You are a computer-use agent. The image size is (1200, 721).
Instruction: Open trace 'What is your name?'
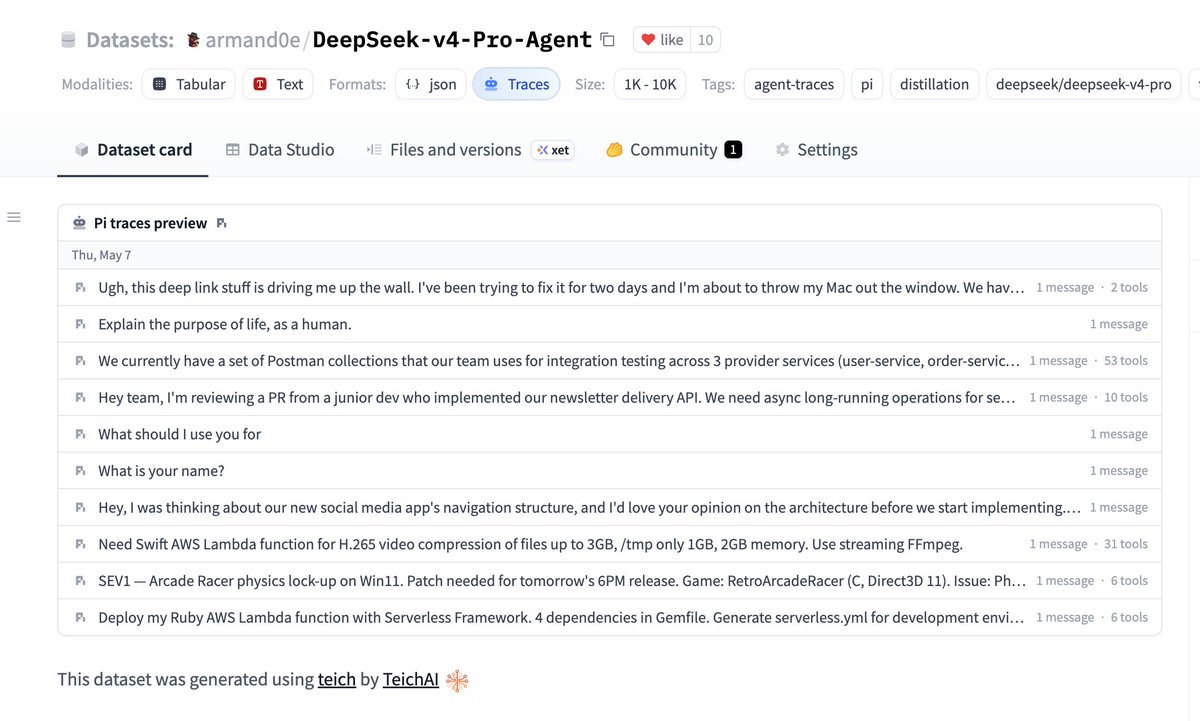610,470
